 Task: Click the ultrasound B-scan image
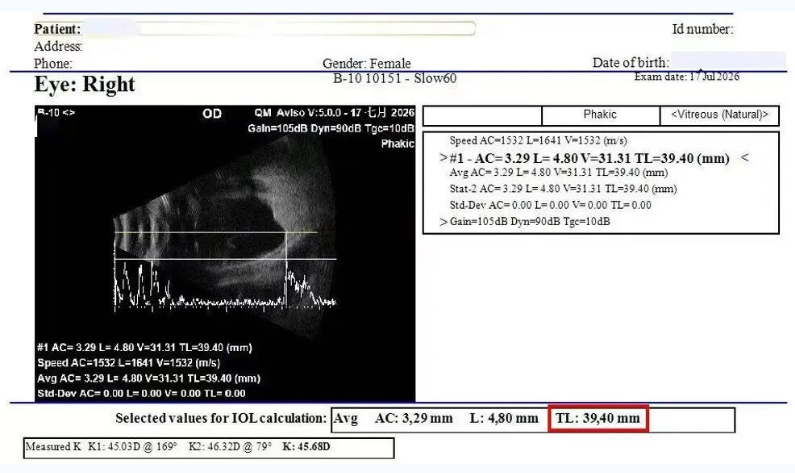click(x=225, y=253)
